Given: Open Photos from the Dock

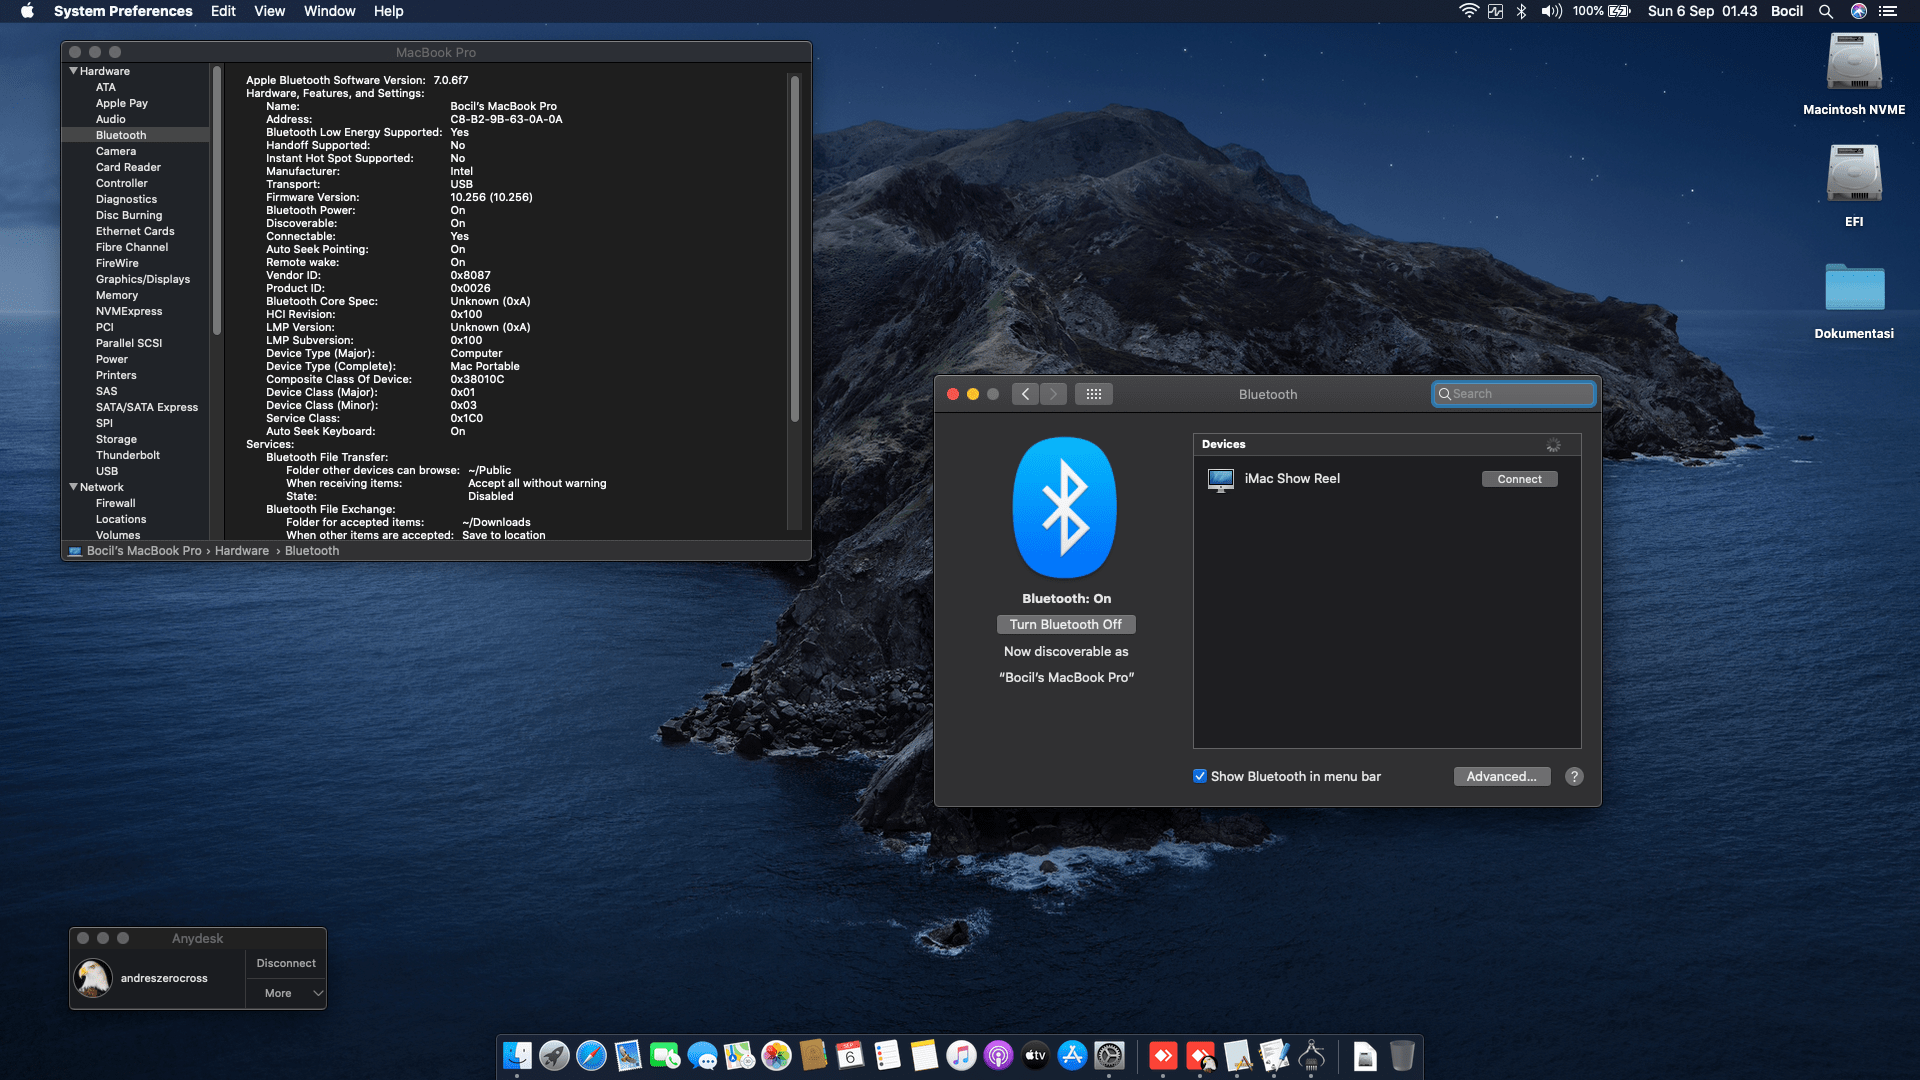Looking at the screenshot, I should point(776,1055).
